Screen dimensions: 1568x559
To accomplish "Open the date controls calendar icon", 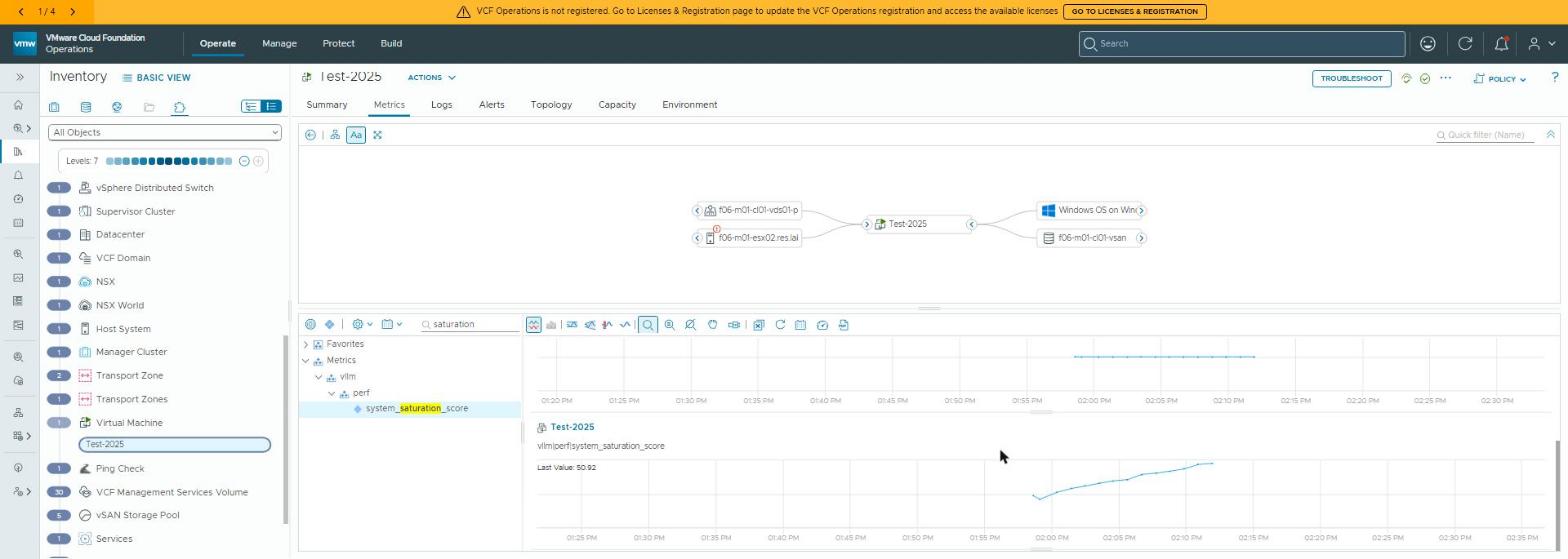I will tap(801, 325).
